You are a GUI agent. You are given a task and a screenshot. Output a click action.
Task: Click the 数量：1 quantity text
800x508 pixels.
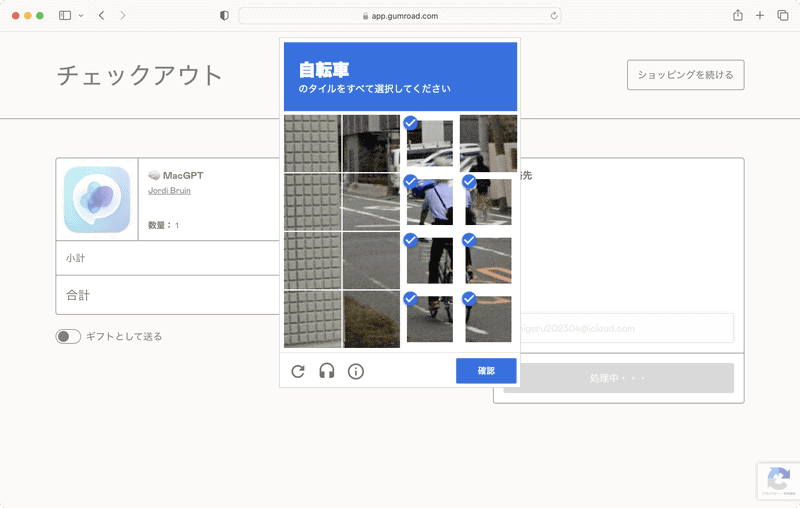coord(163,225)
